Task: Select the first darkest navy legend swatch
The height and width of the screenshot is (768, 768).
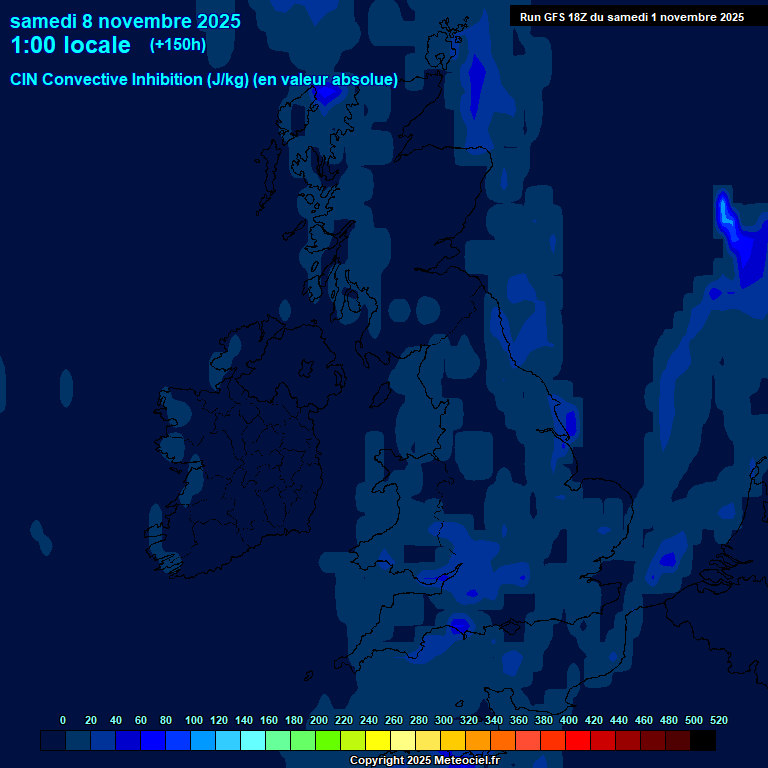Action: point(53,741)
